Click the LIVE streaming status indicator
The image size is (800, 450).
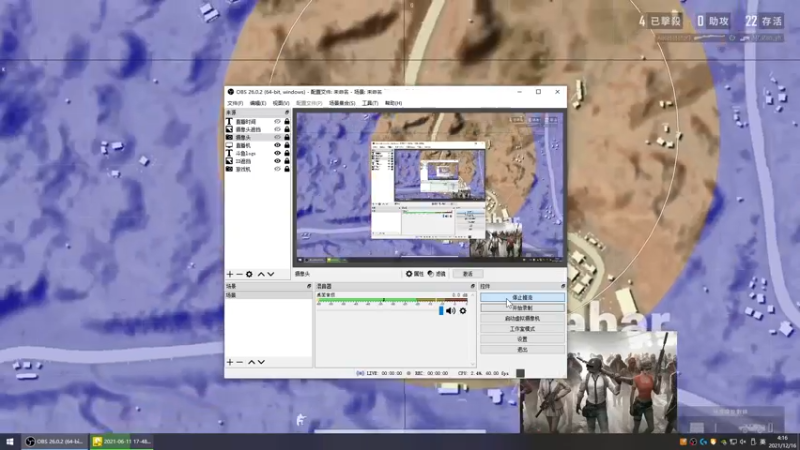point(379,373)
